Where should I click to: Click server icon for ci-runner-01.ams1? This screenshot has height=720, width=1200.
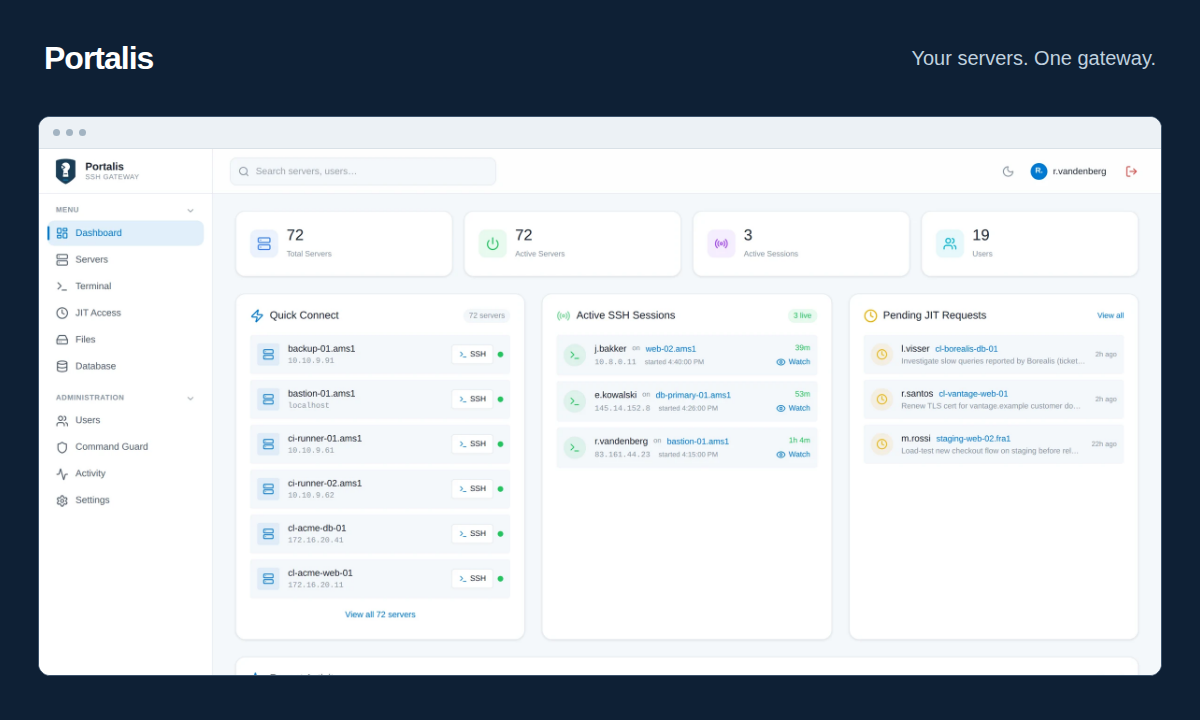[x=268, y=444]
